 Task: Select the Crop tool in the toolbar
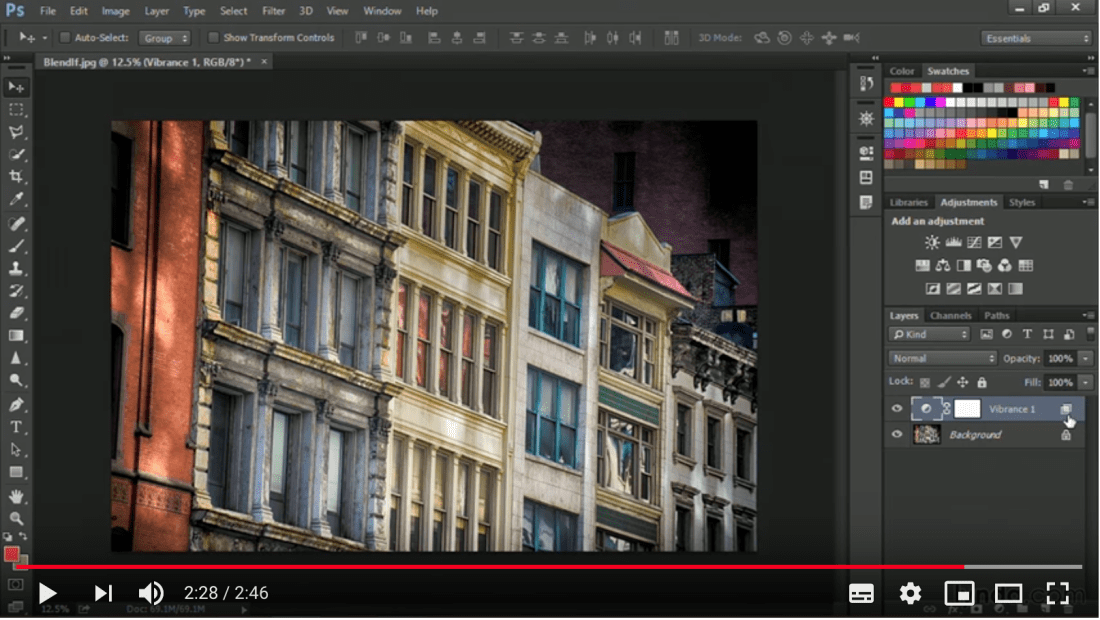[x=17, y=177]
